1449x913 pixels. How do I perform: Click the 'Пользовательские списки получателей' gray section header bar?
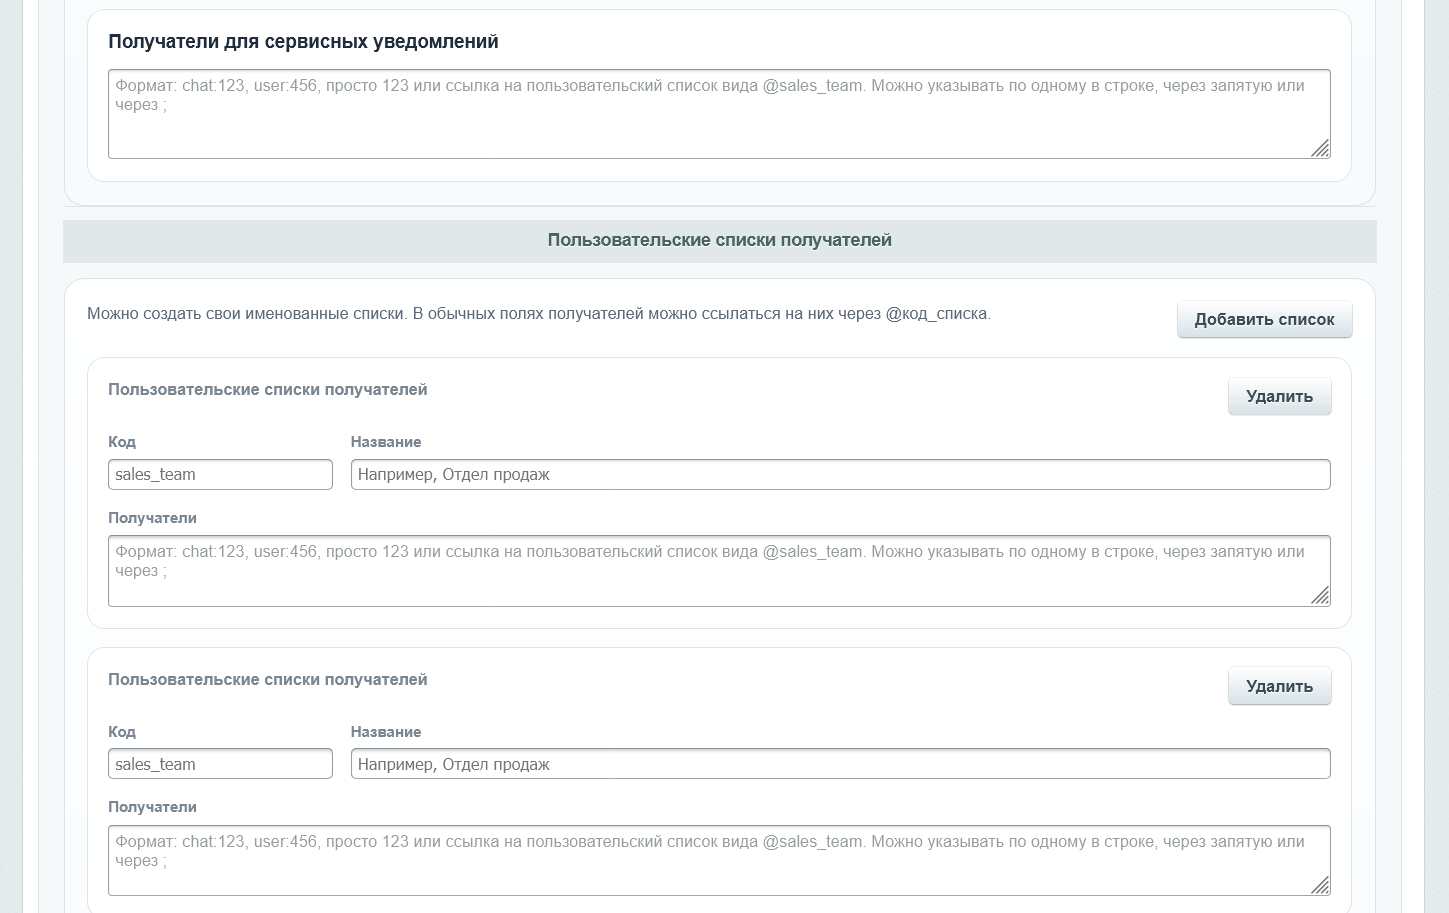719,241
